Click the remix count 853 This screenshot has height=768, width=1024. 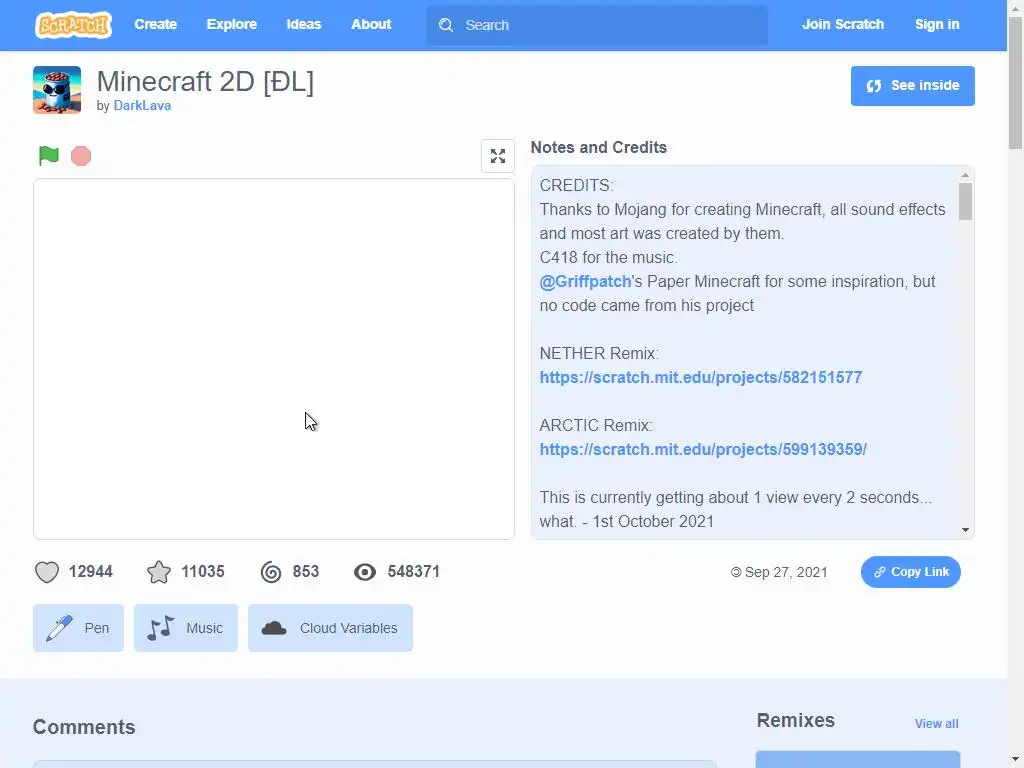[306, 571]
